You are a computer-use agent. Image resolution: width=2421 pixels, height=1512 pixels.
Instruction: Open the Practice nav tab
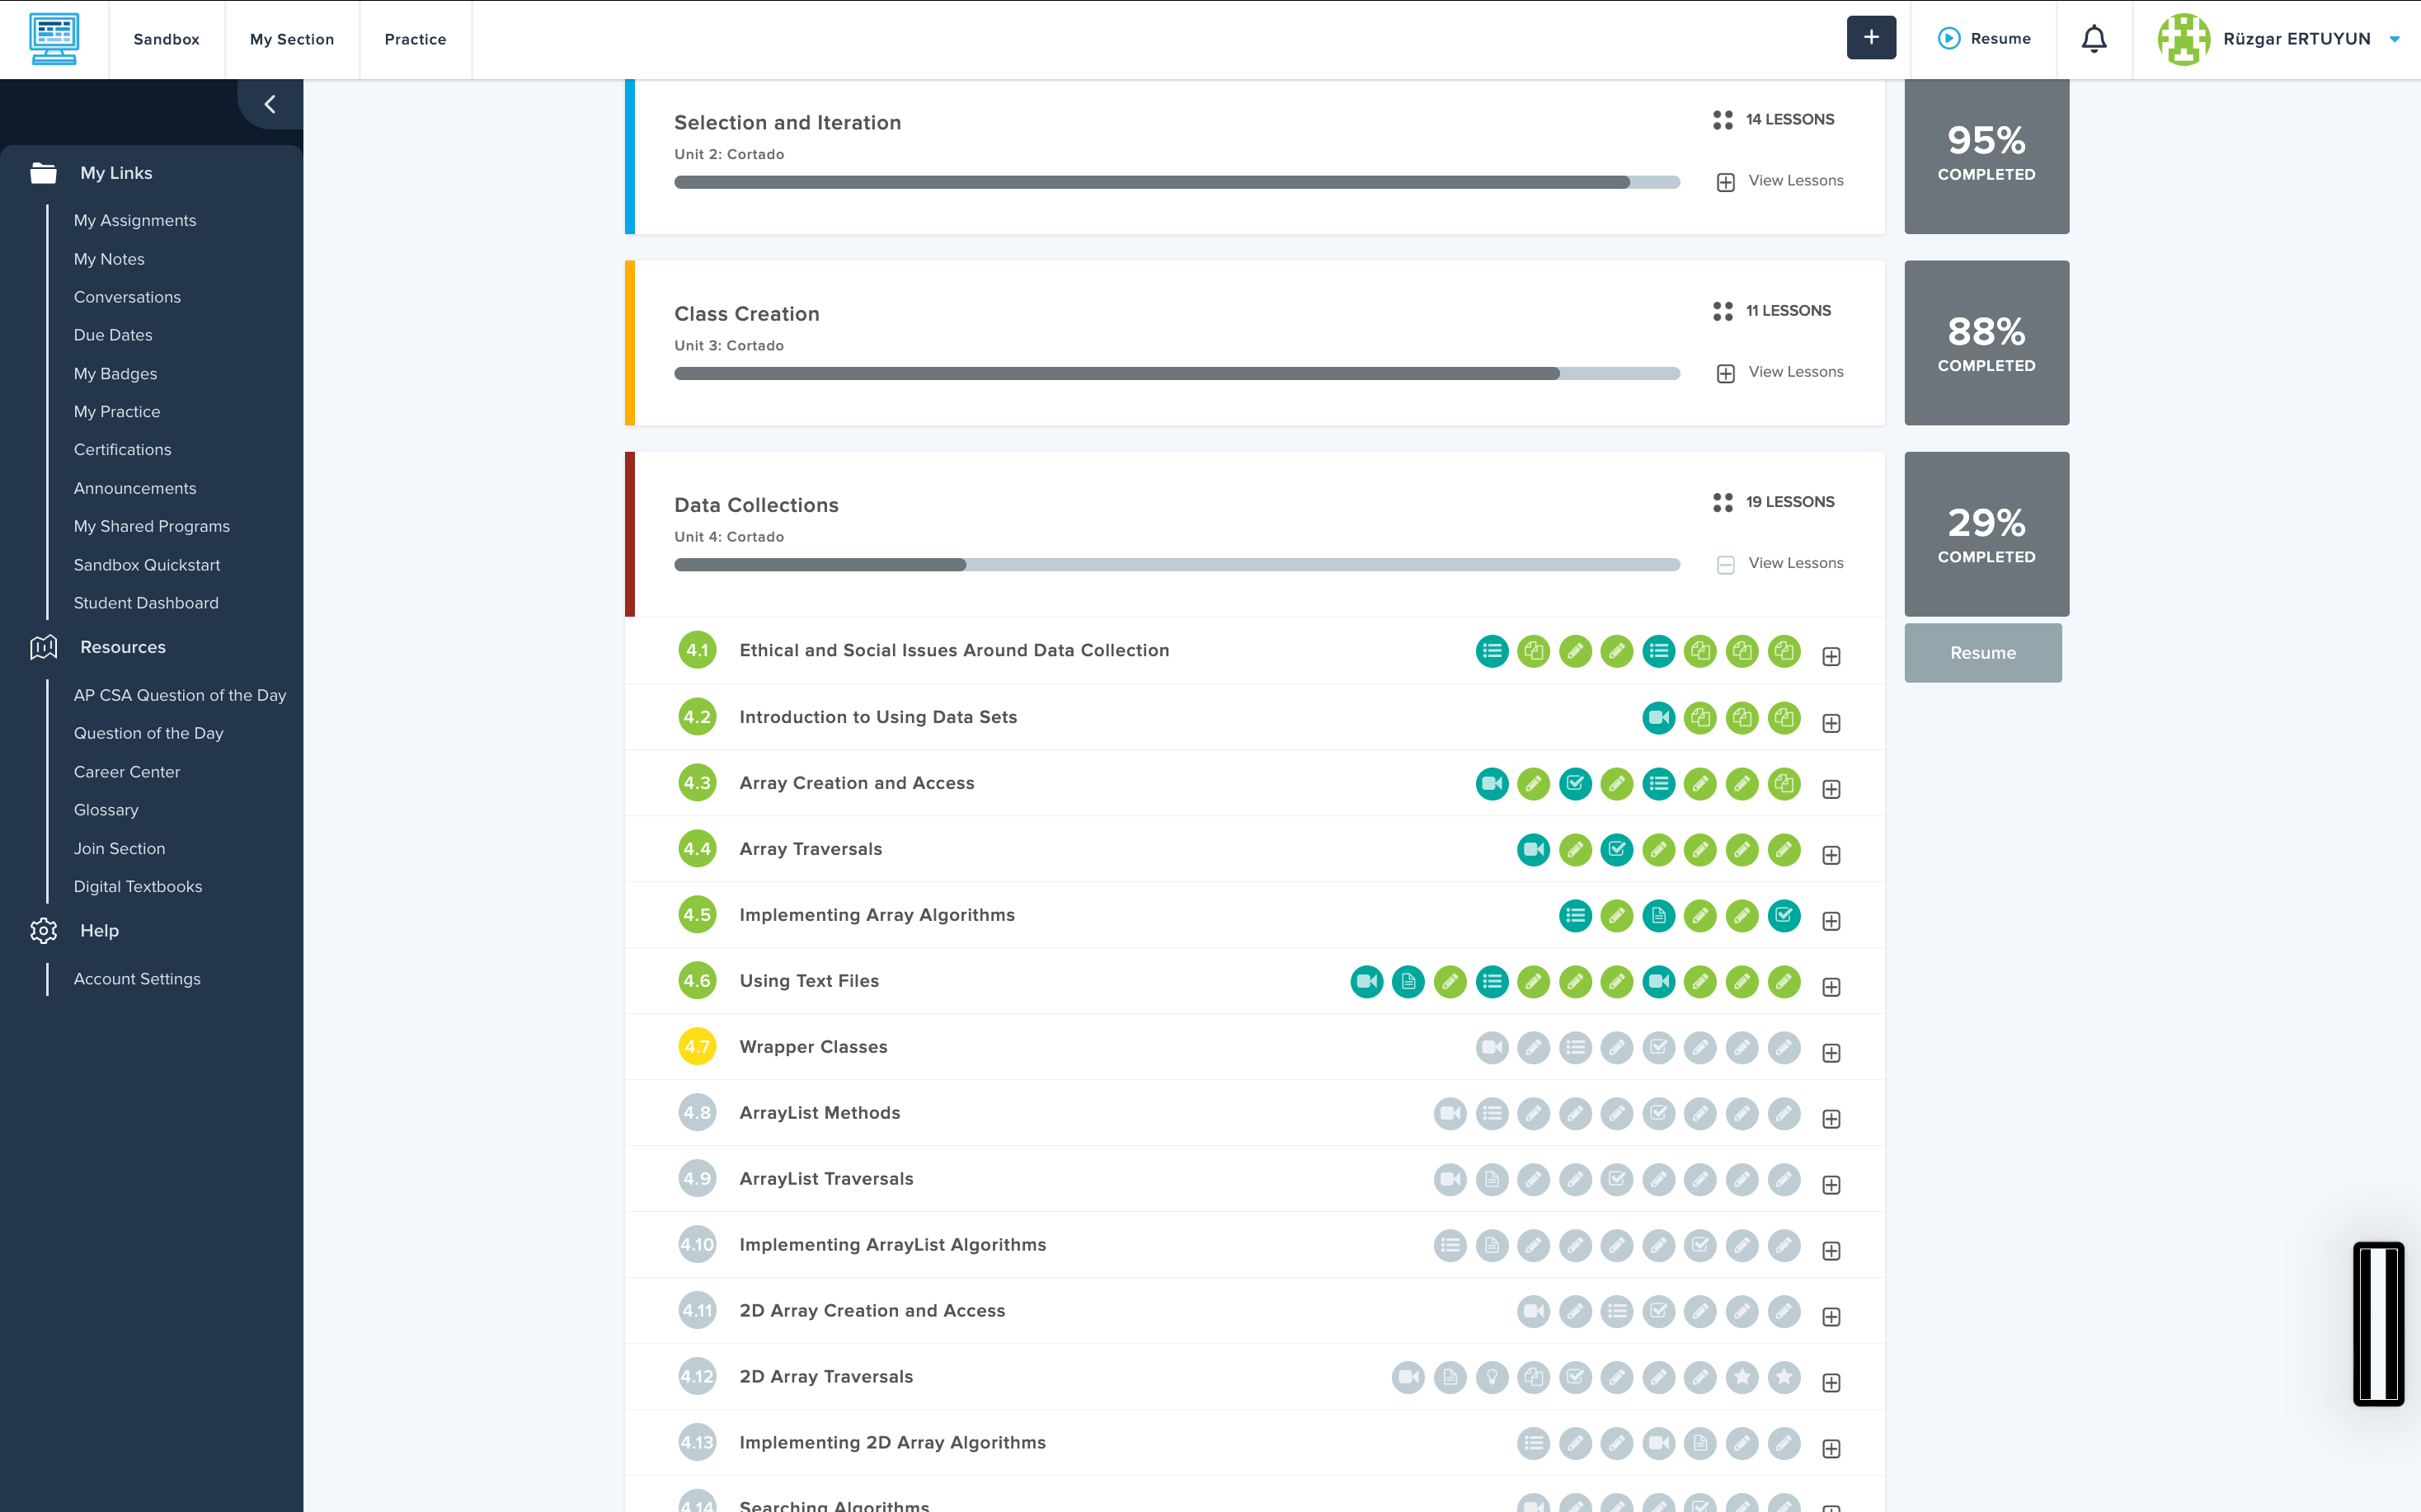[415, 39]
